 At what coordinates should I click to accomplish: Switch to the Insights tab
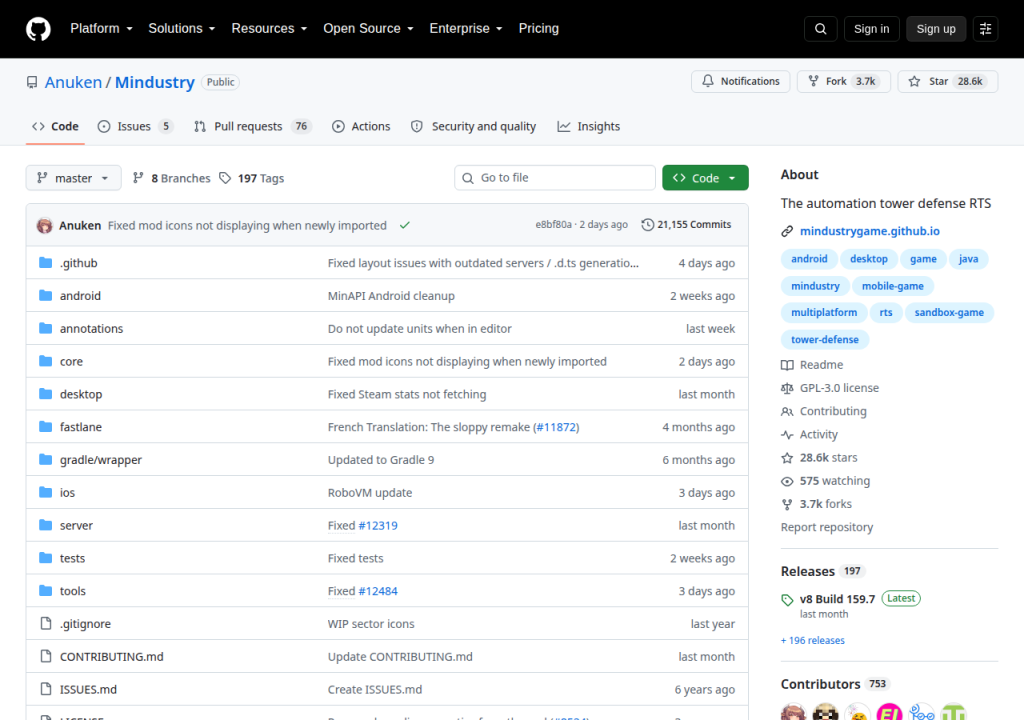coord(588,127)
